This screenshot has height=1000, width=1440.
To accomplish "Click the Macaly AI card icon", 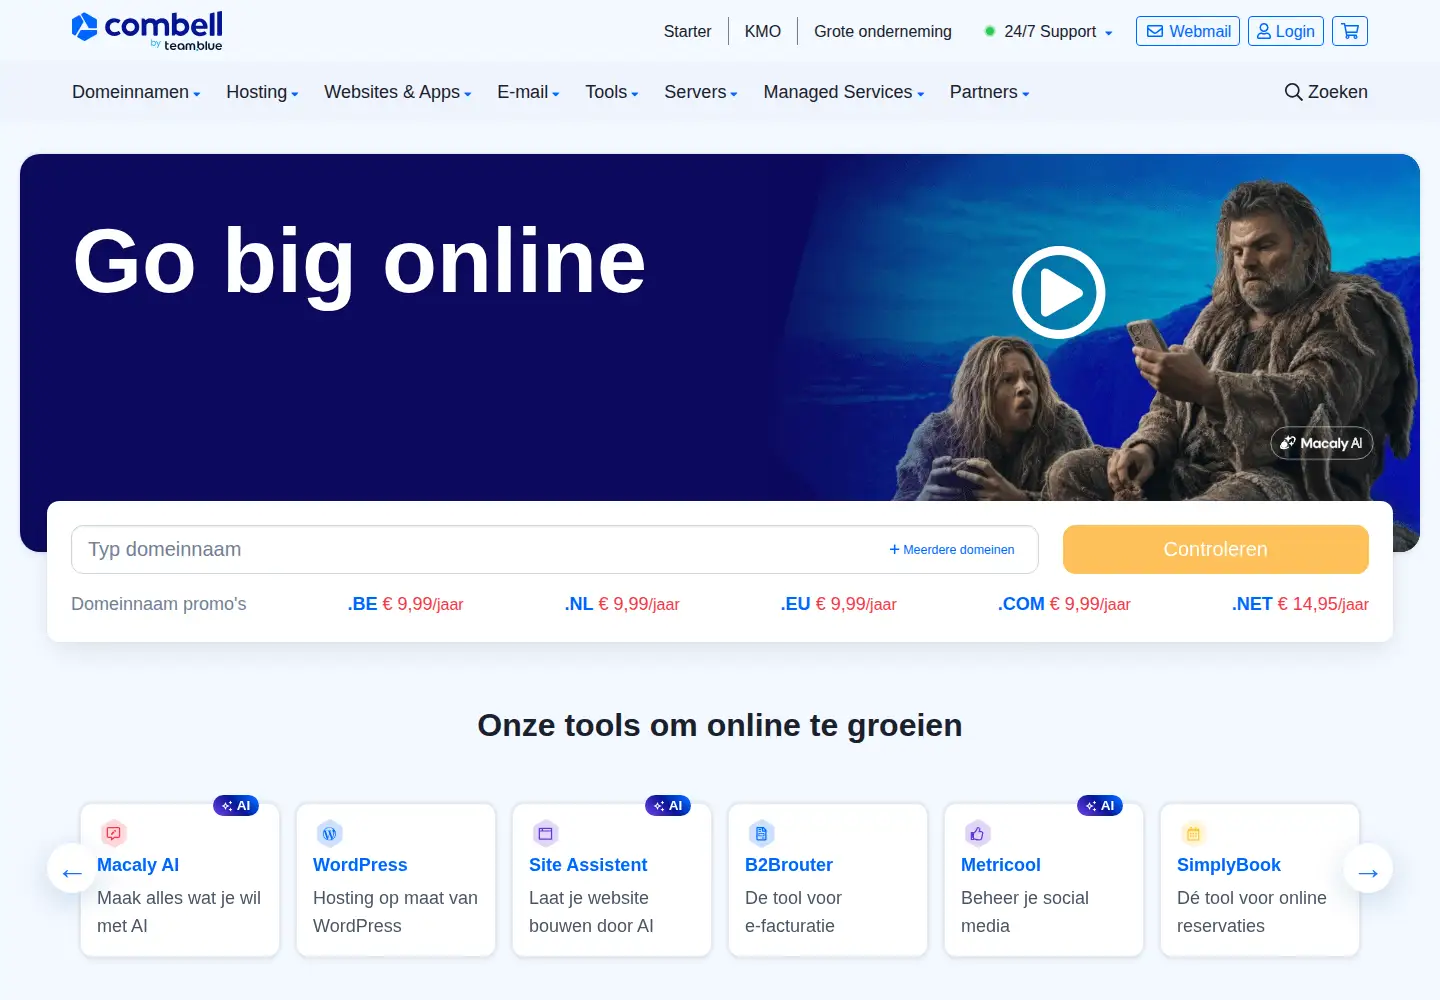I will pos(113,833).
